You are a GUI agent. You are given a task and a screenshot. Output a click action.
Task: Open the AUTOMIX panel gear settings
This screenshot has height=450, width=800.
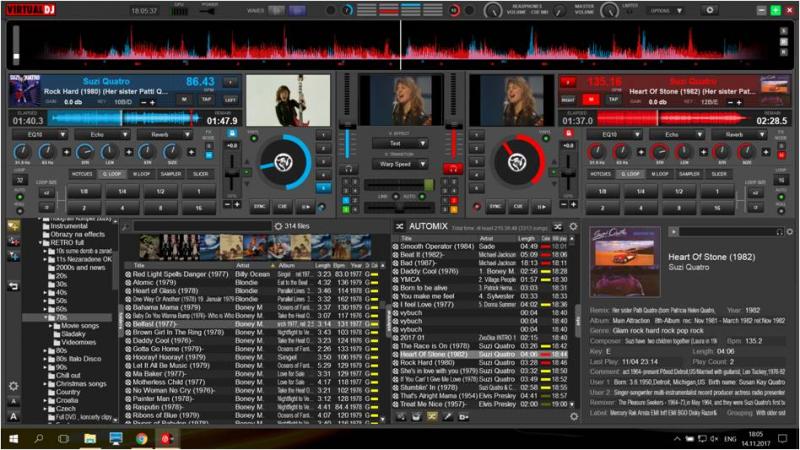pyautogui.click(x=573, y=226)
